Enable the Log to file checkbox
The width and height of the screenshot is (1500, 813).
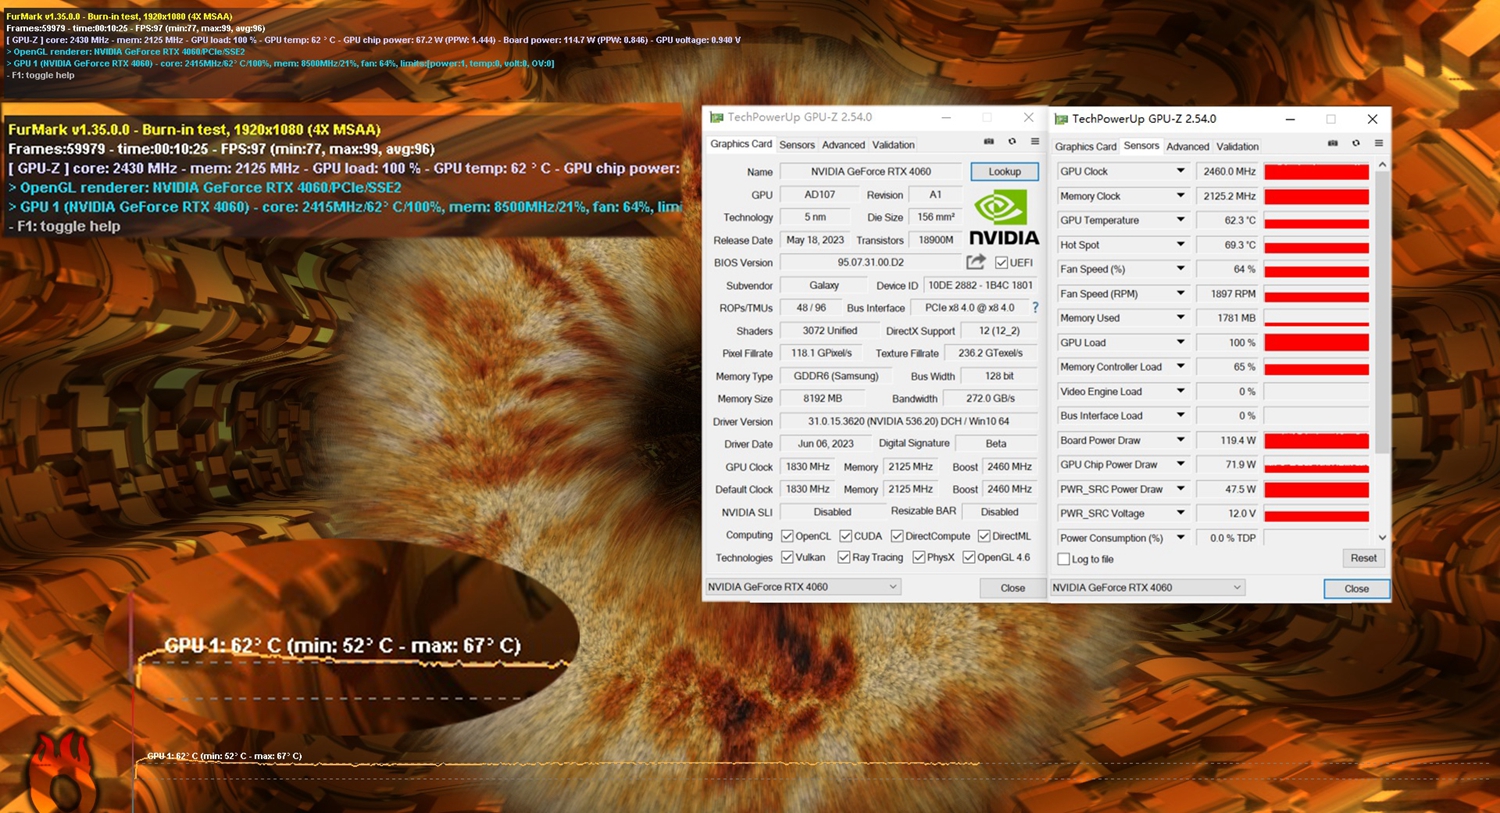tap(1064, 559)
